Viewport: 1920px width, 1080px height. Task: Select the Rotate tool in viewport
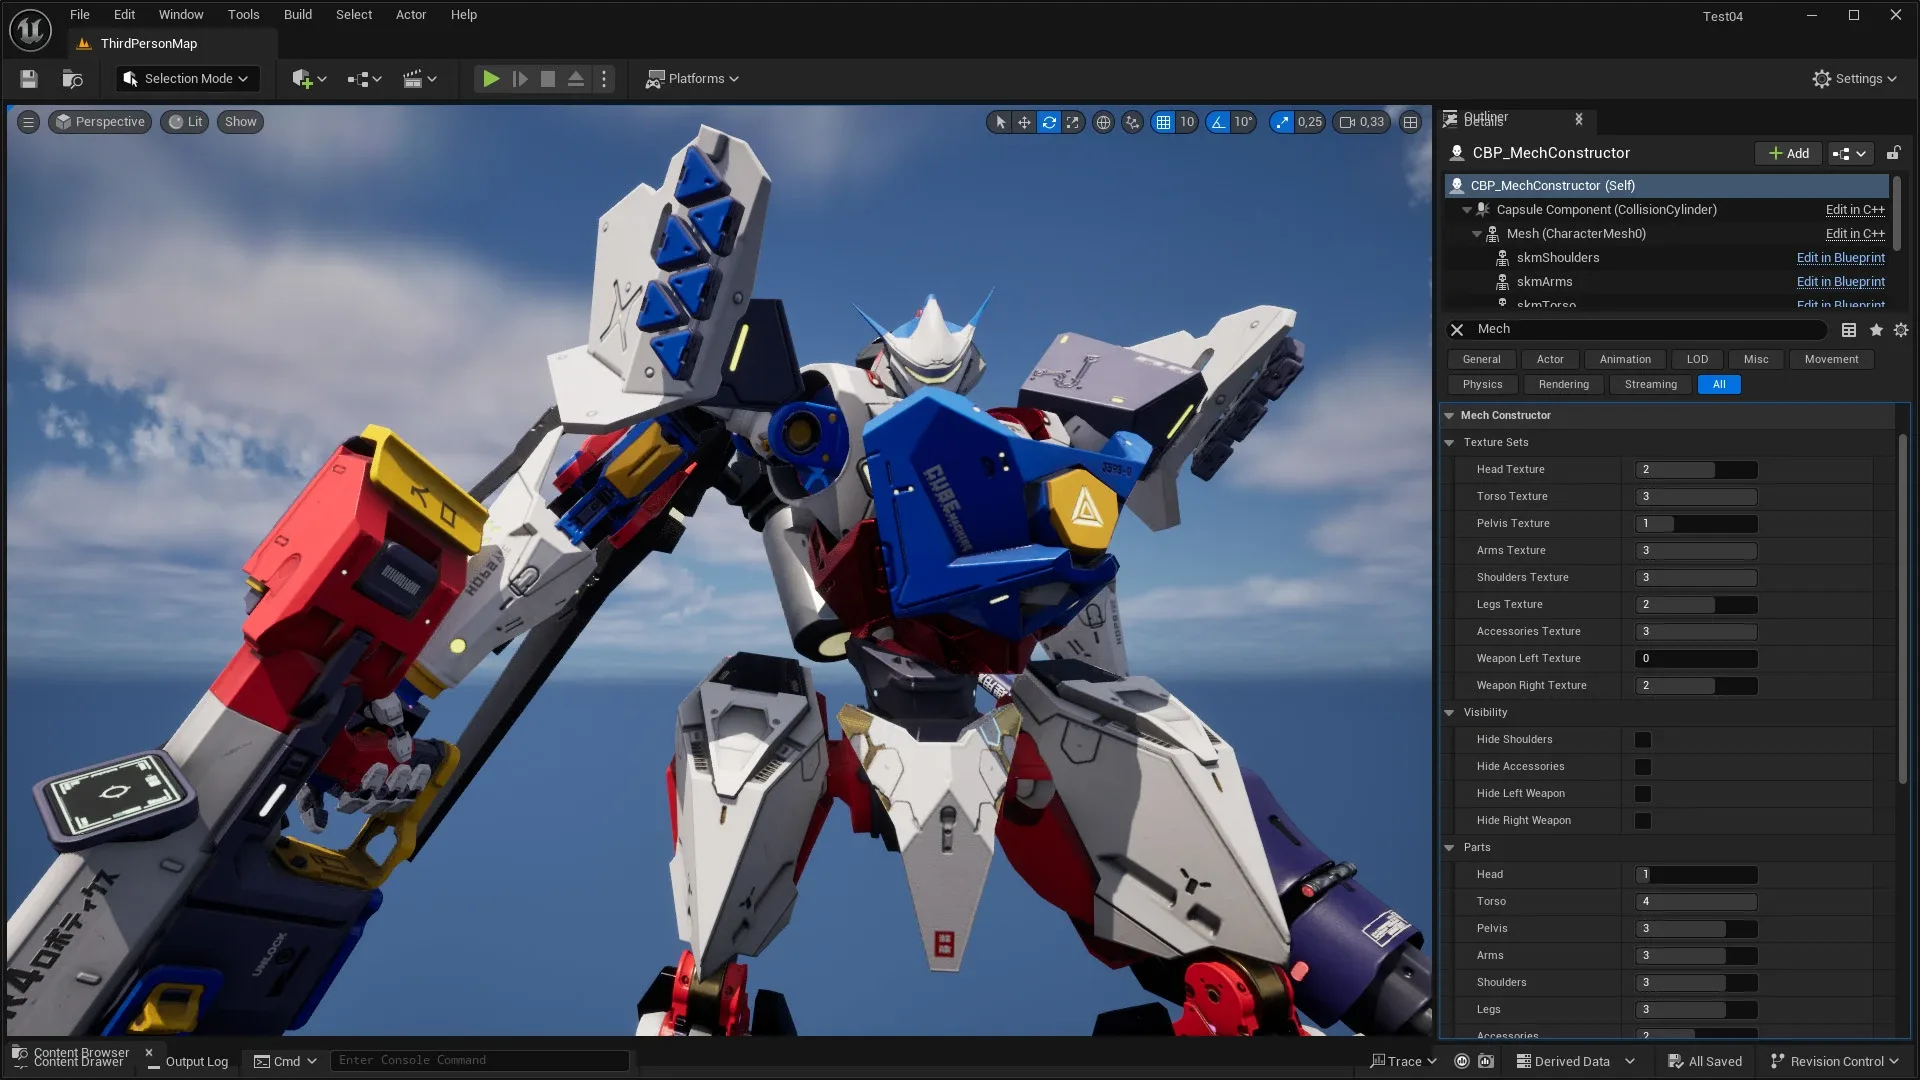(x=1048, y=121)
